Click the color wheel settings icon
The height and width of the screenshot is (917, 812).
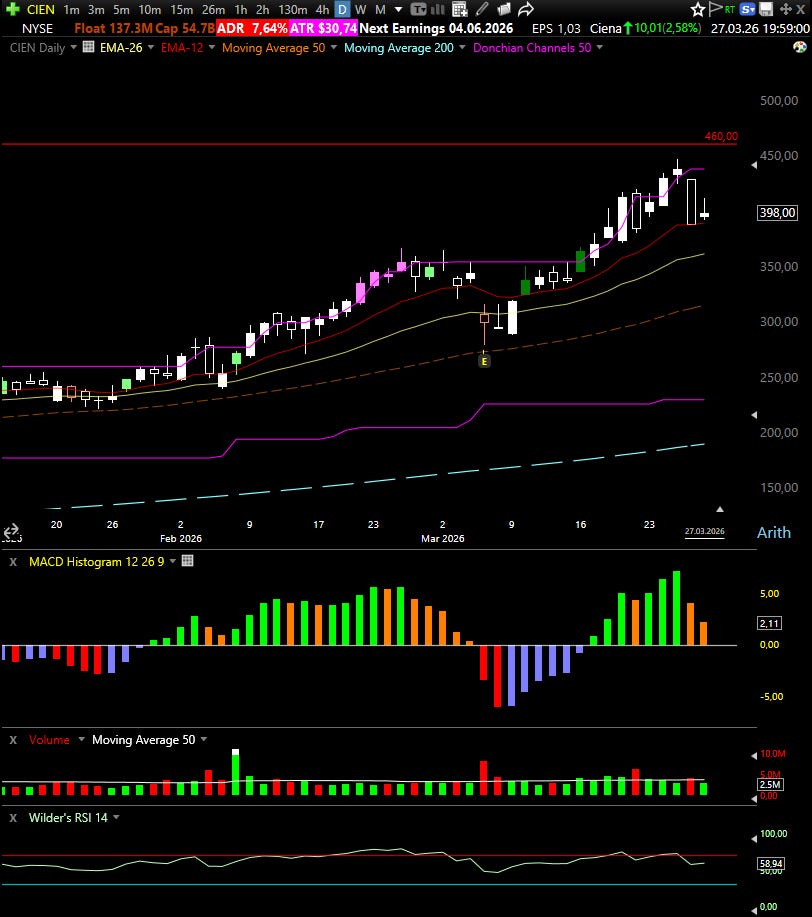pos(800,47)
